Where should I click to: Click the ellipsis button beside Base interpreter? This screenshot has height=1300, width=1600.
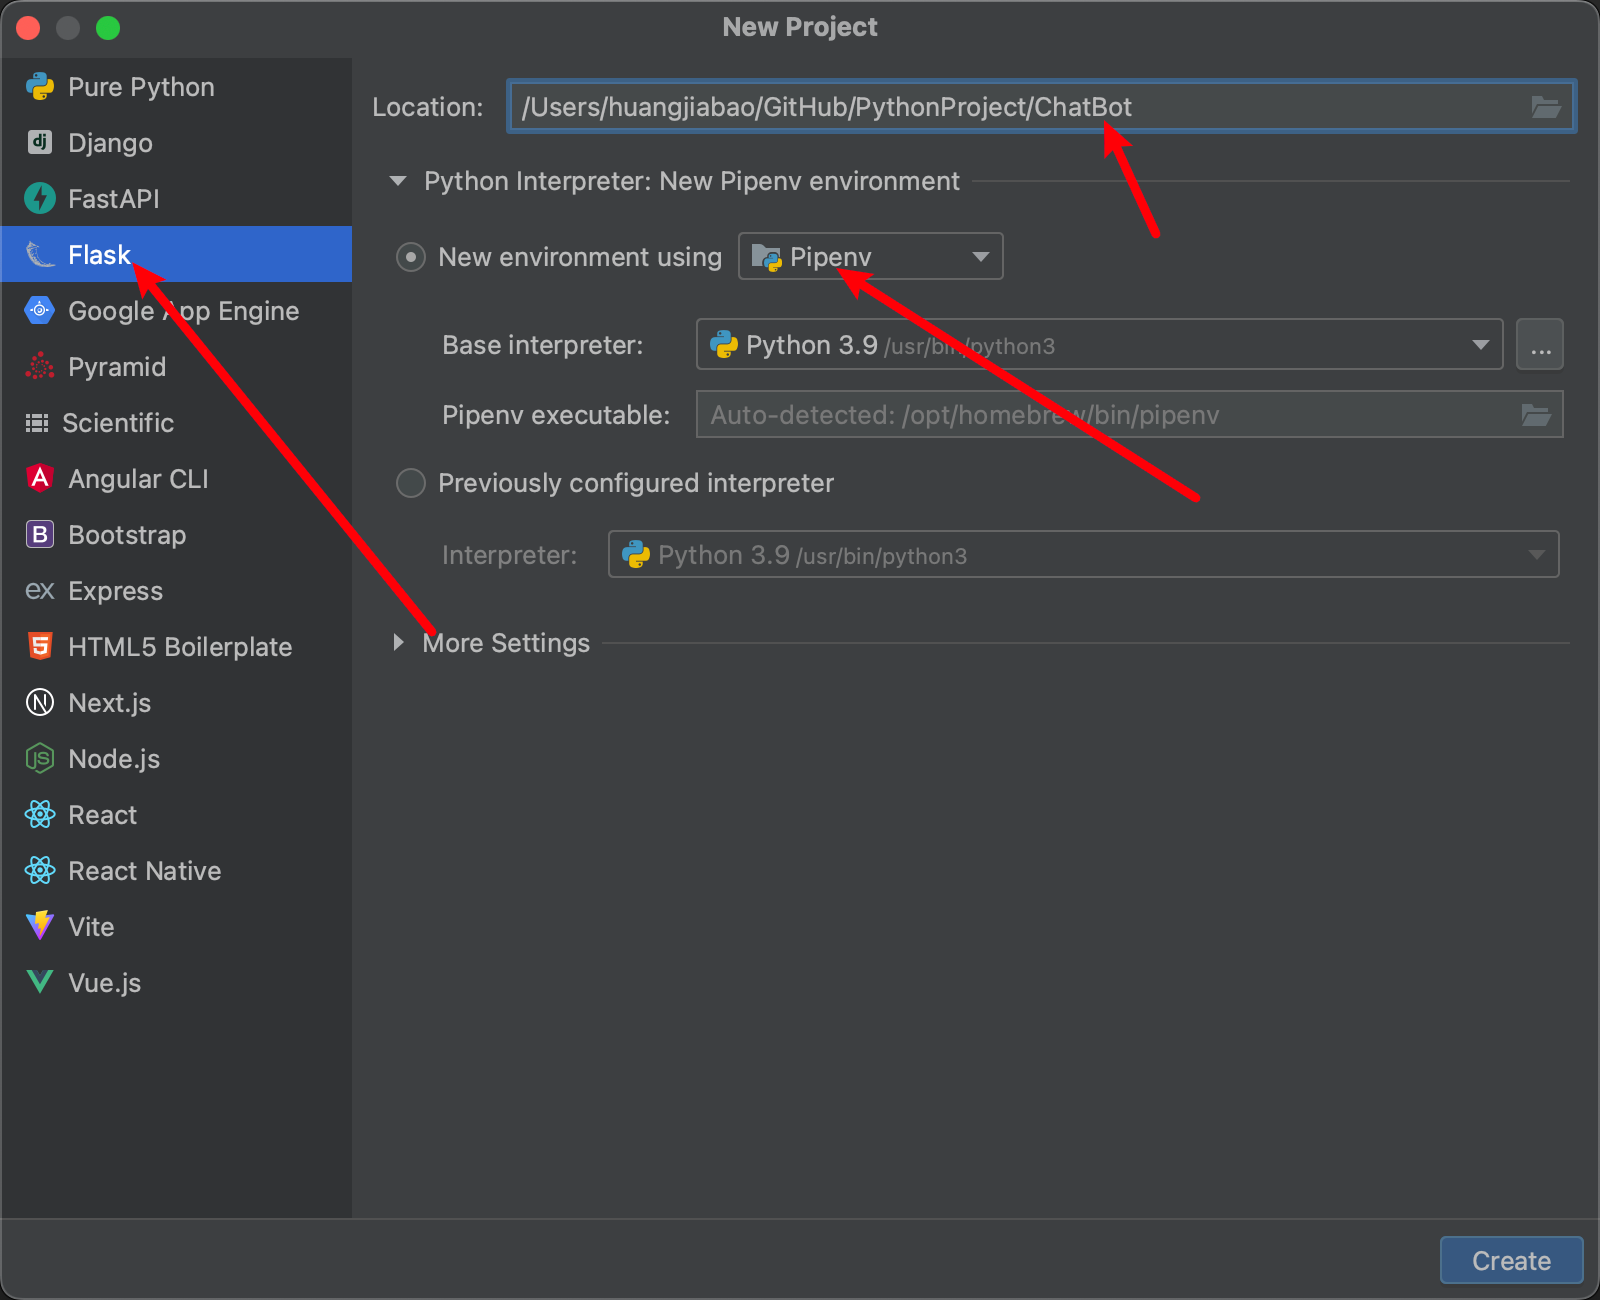click(x=1540, y=345)
